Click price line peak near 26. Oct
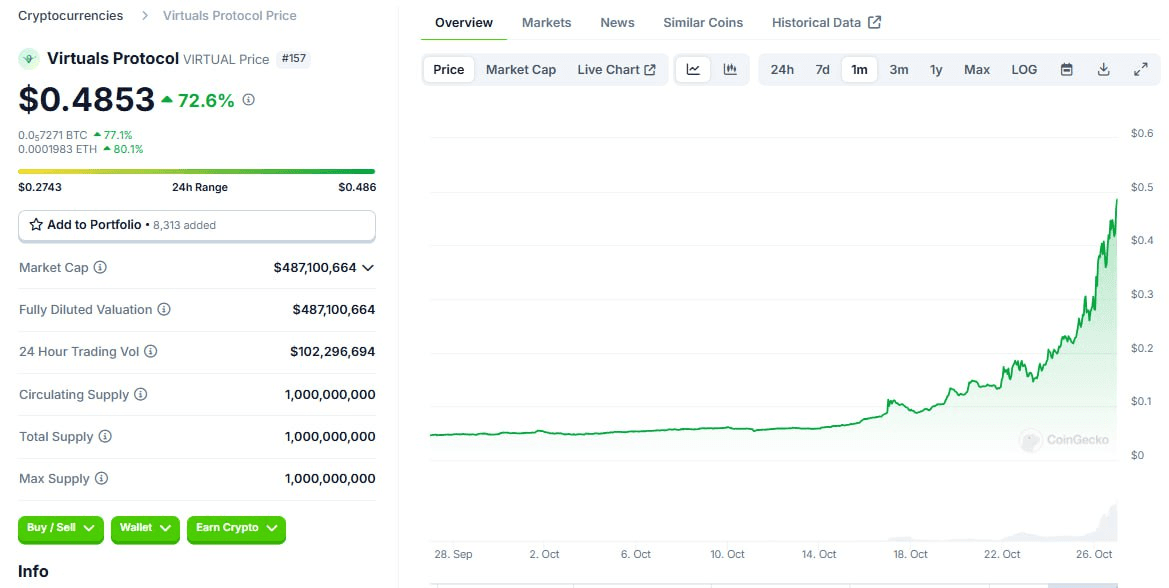Image resolution: width=1169 pixels, height=588 pixels. (1116, 200)
